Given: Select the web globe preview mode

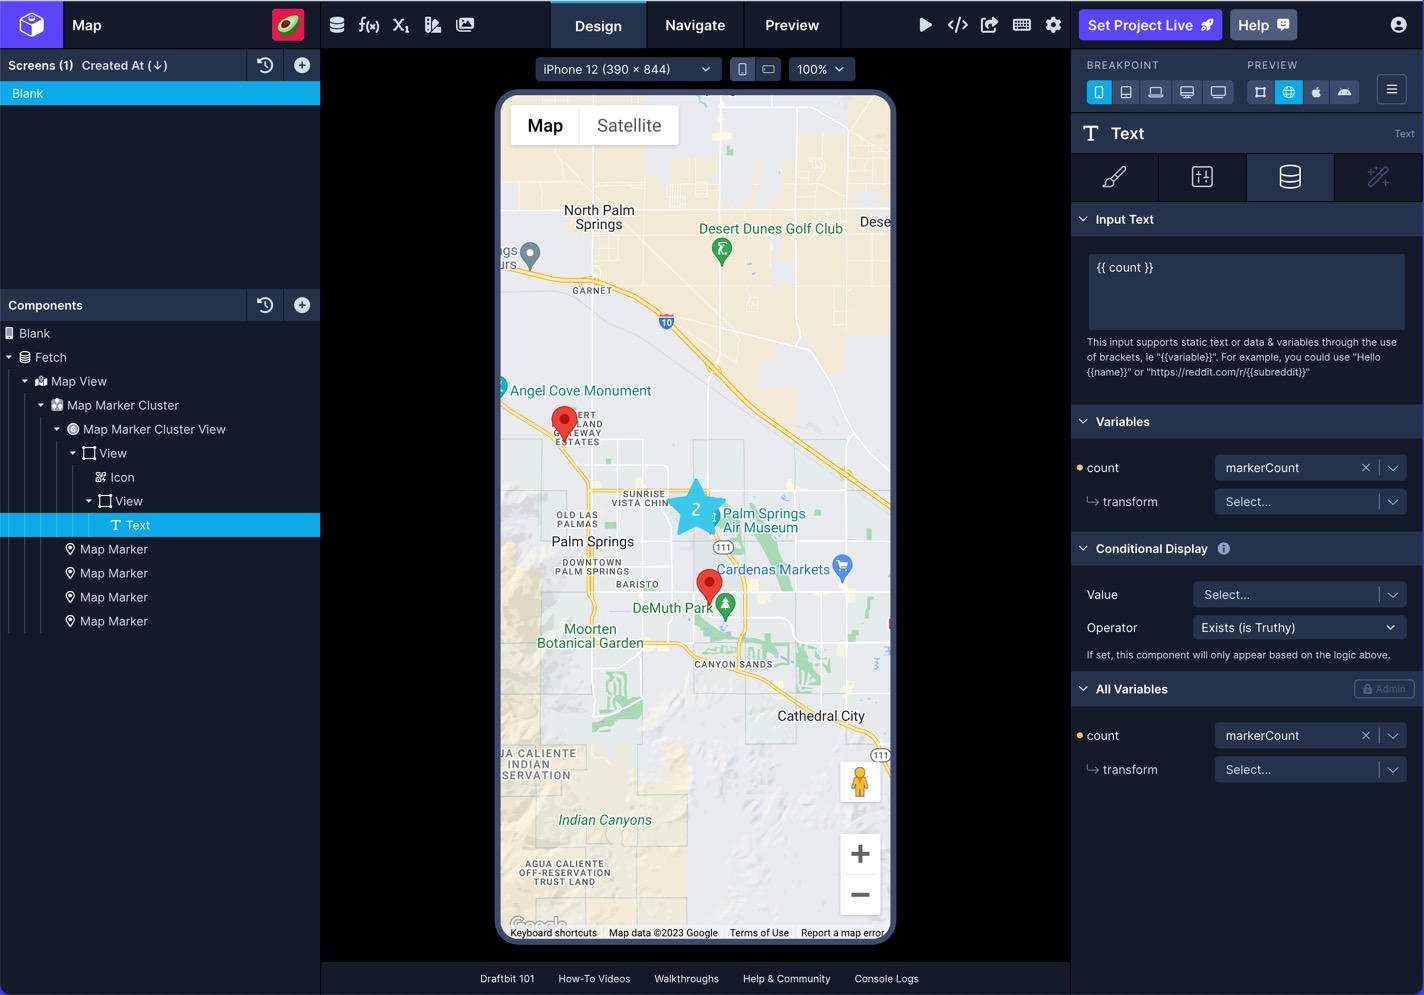Looking at the screenshot, I should click(1288, 92).
